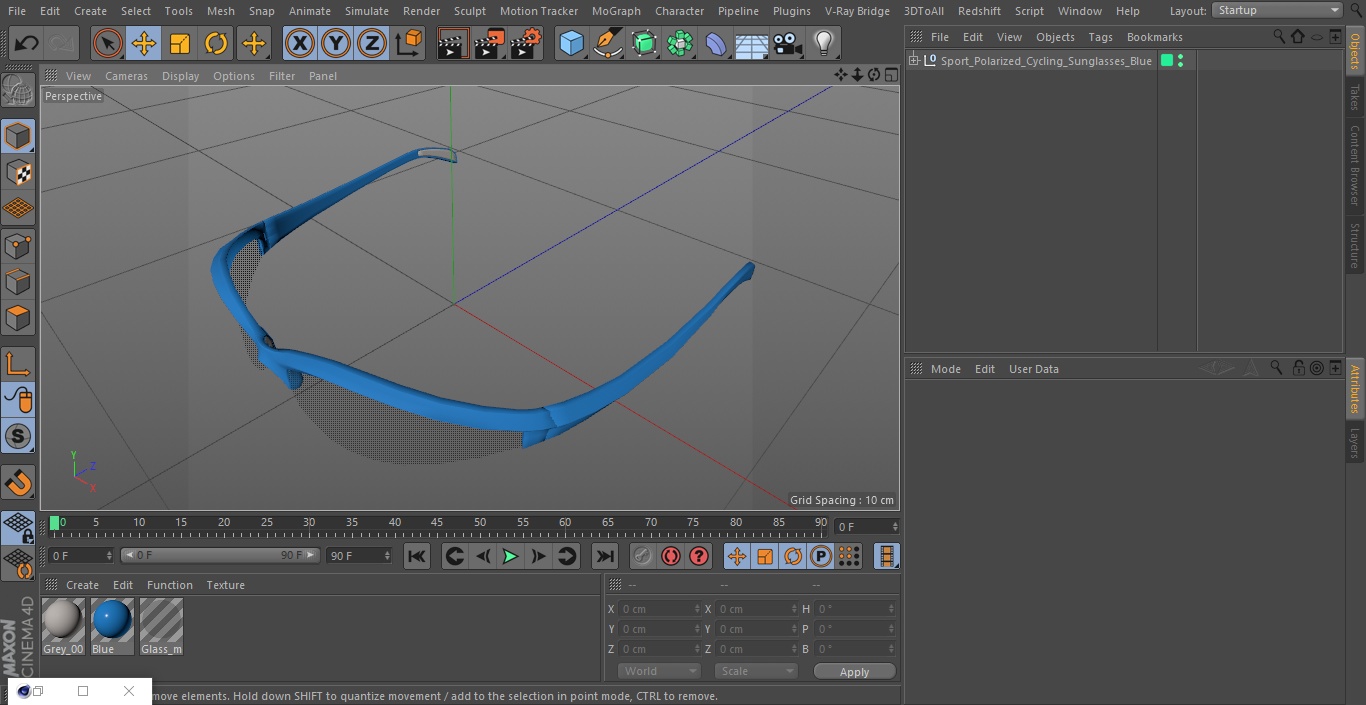
Task: Switch to Polygons mode
Action: click(x=18, y=318)
